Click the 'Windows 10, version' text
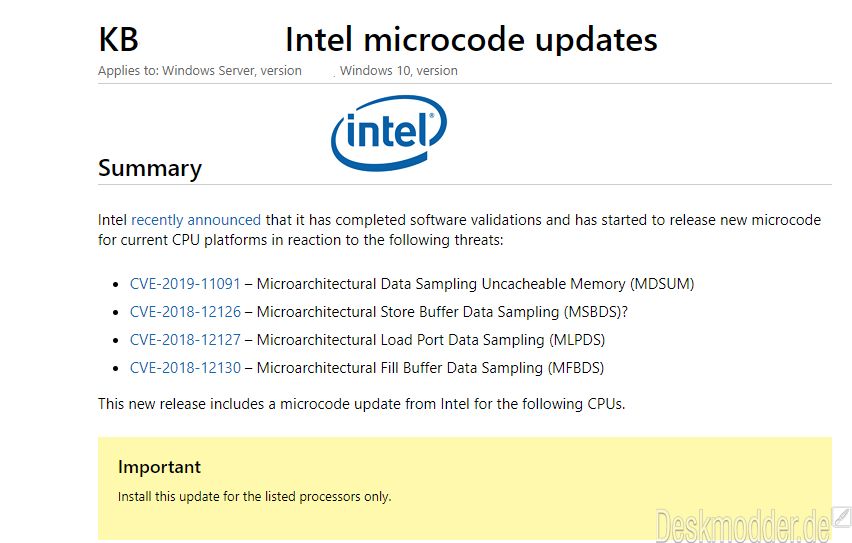This screenshot has width=852, height=543. 399,71
